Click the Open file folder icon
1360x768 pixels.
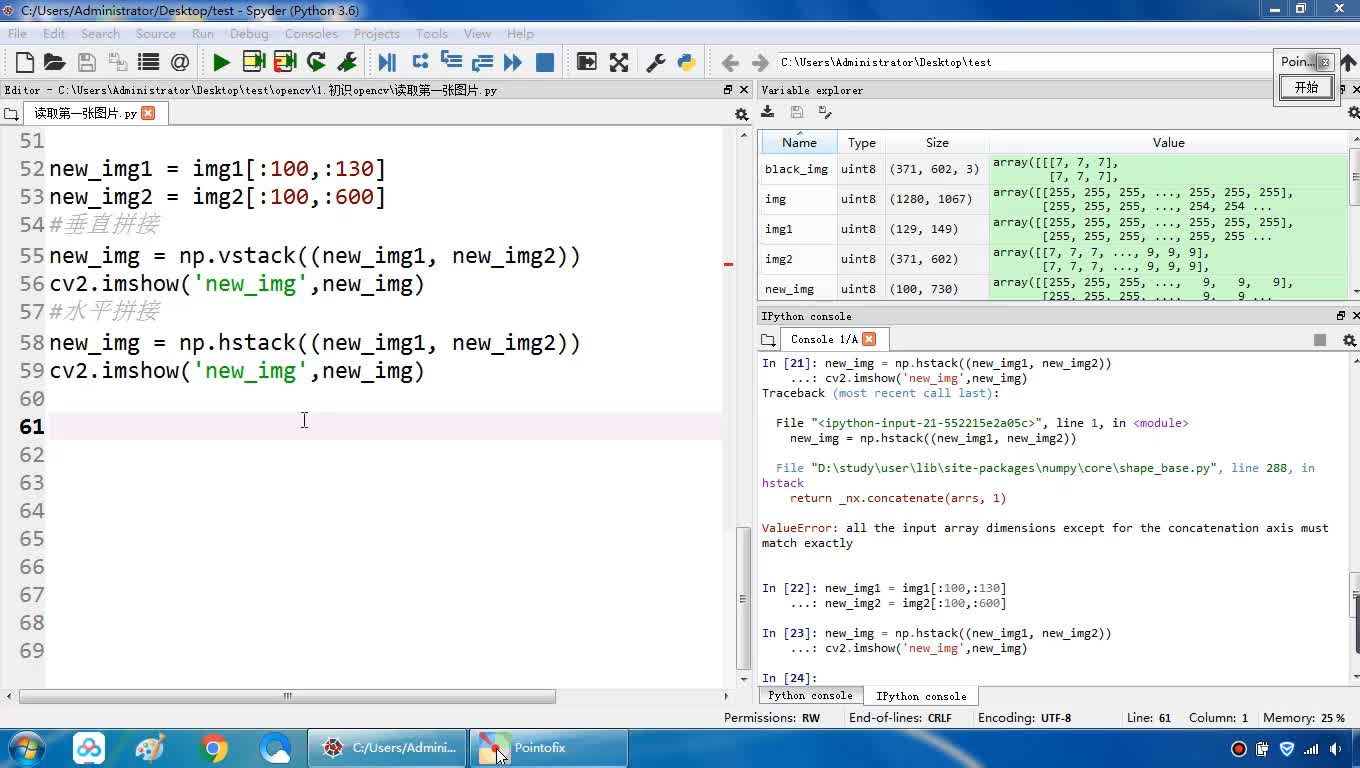55,62
